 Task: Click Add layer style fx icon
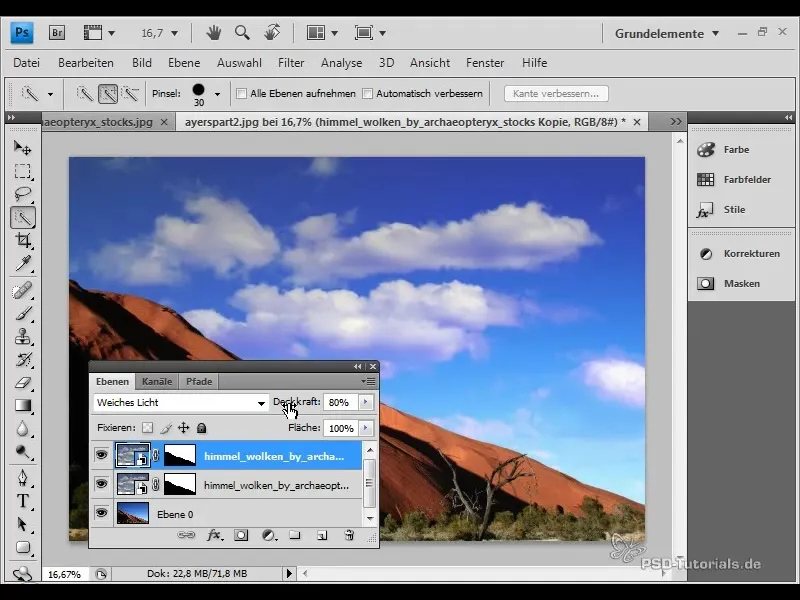(214, 535)
